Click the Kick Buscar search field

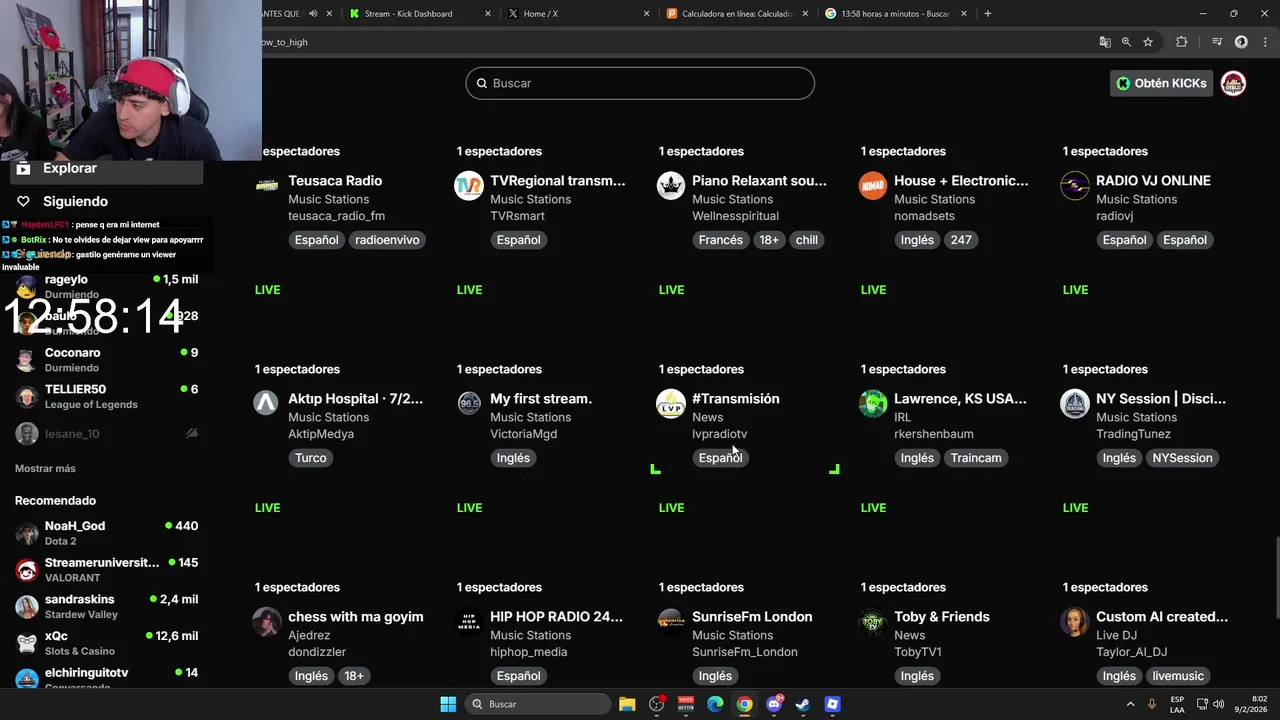(640, 83)
